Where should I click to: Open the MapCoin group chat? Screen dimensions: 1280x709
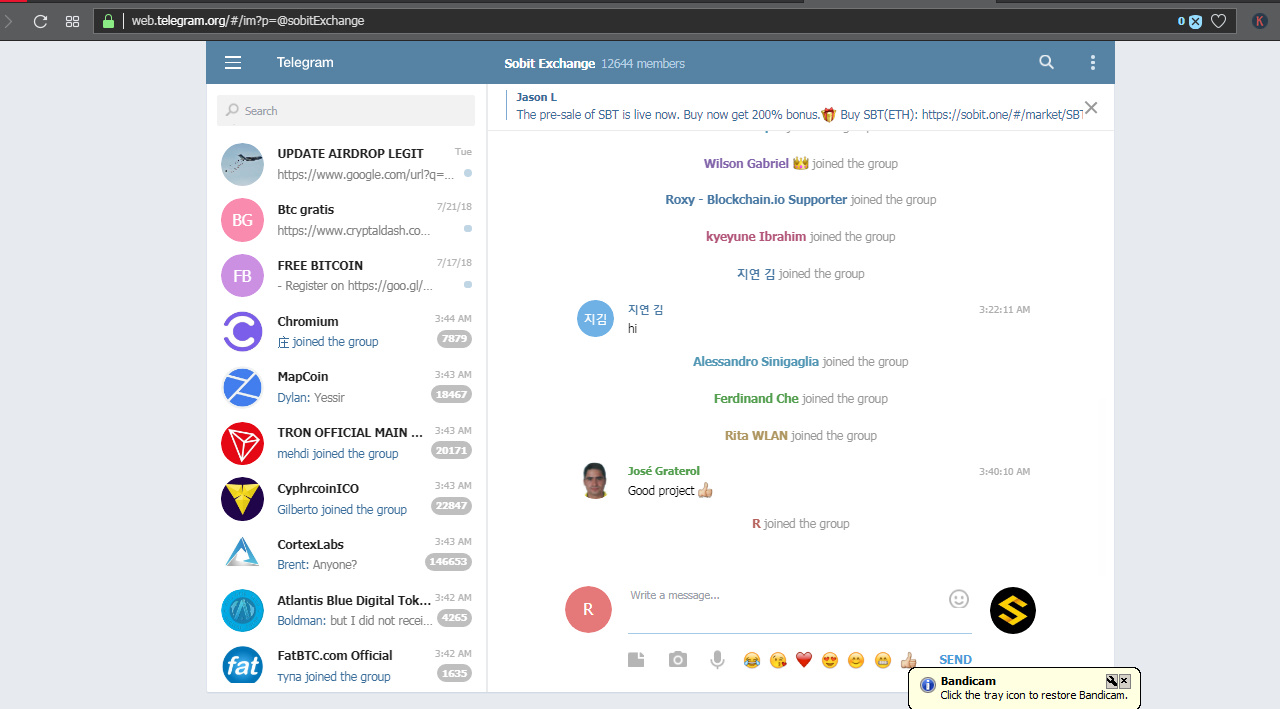pos(346,387)
